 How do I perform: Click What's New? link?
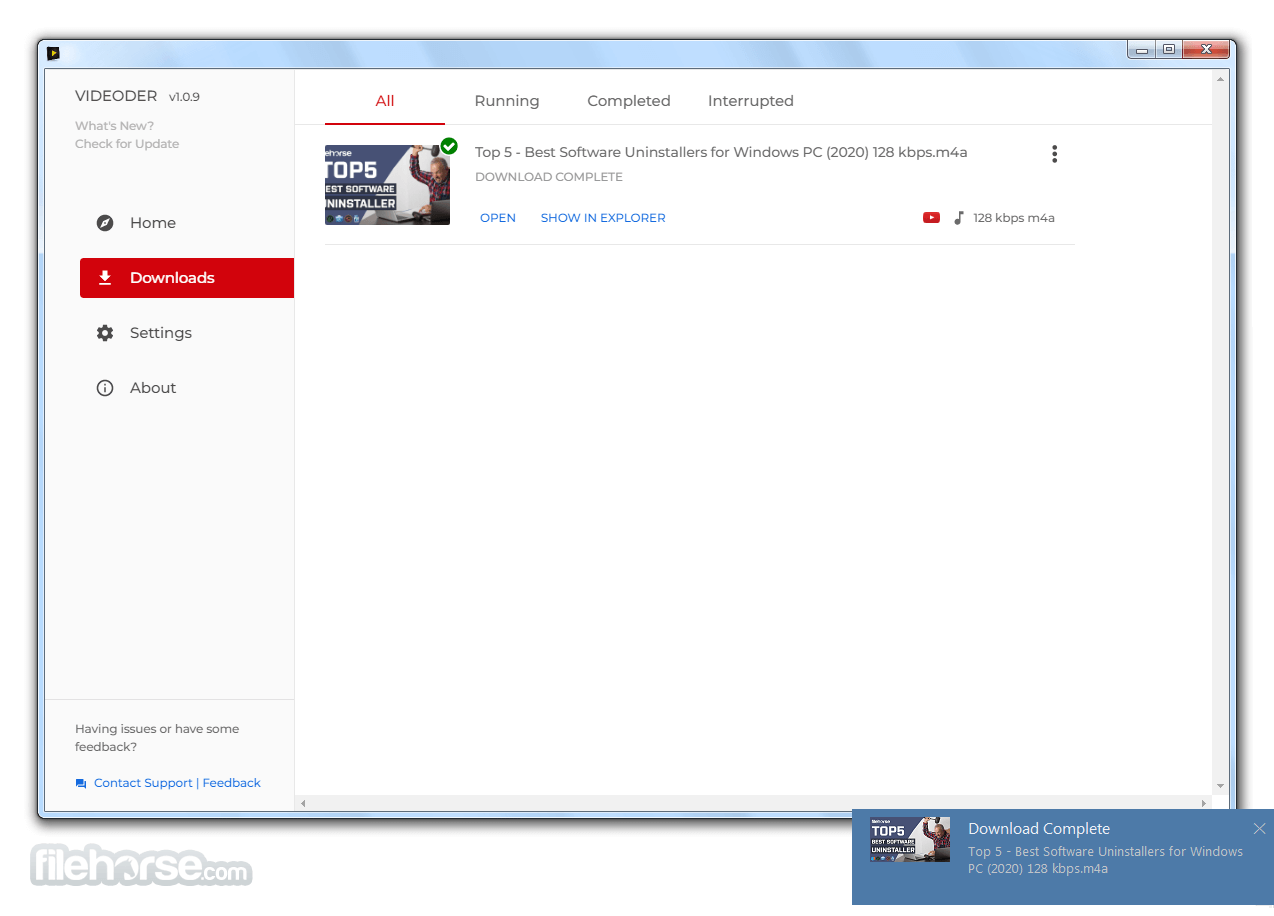tap(114, 126)
